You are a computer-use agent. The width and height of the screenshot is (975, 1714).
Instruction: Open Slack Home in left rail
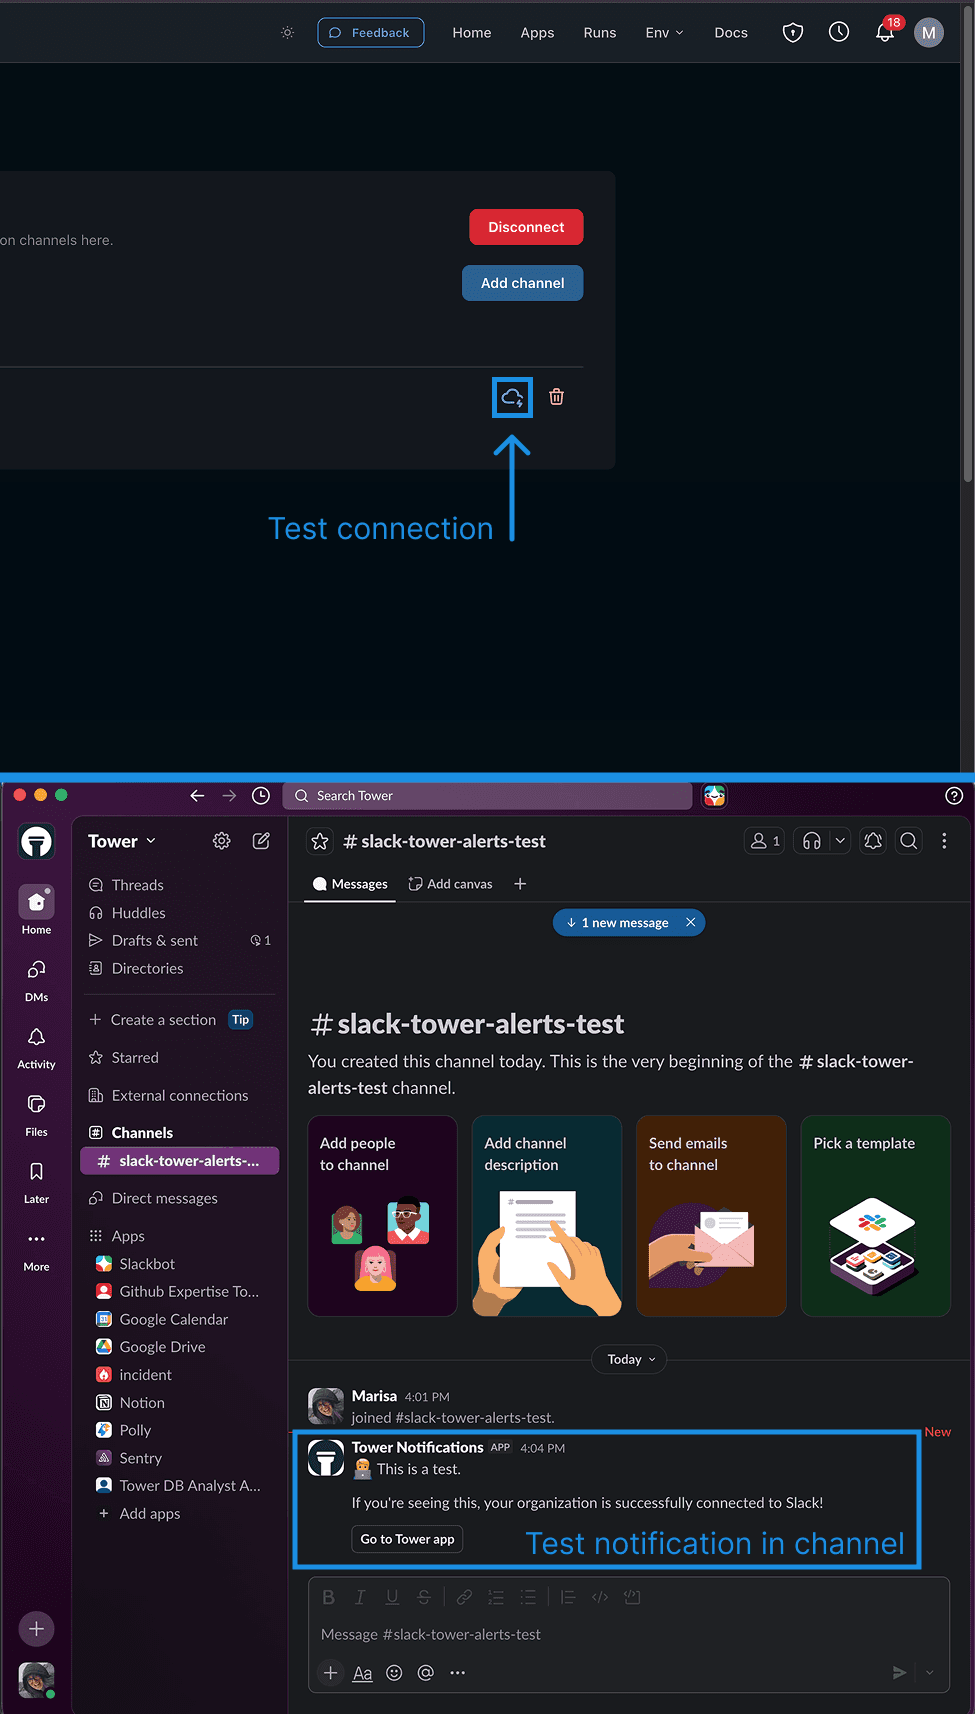pos(36,910)
